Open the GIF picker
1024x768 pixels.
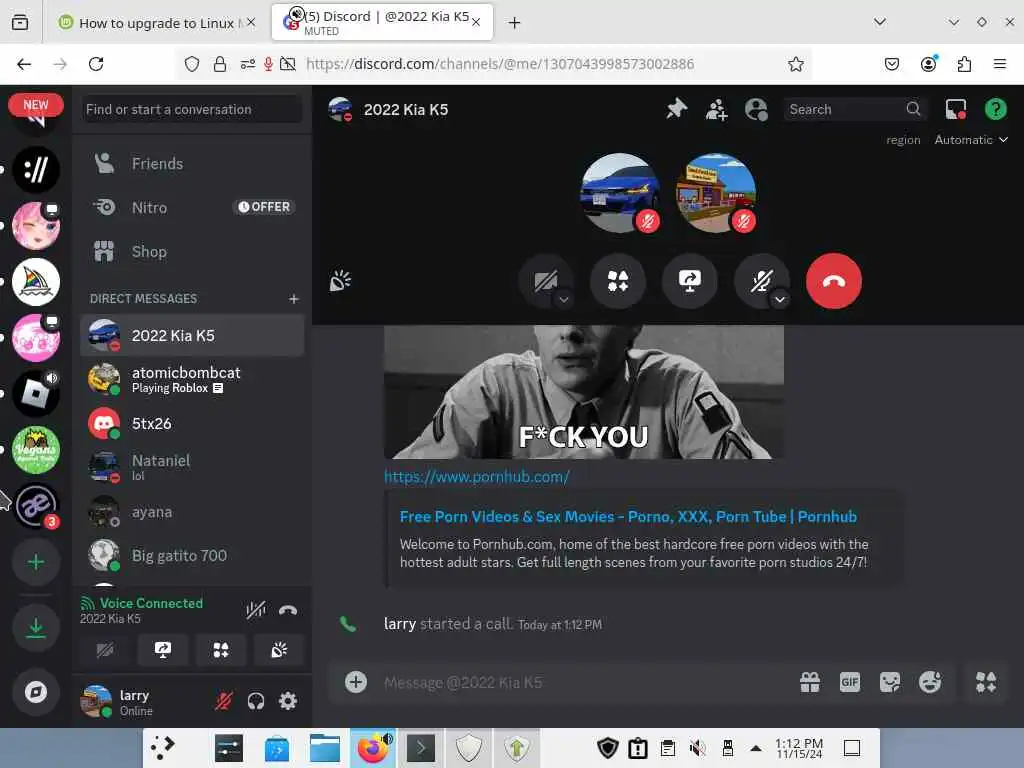(x=850, y=682)
